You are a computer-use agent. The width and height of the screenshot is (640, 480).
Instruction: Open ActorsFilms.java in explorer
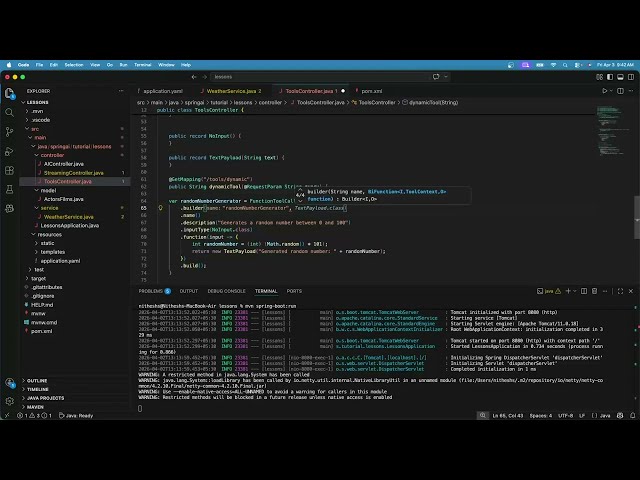64,199
